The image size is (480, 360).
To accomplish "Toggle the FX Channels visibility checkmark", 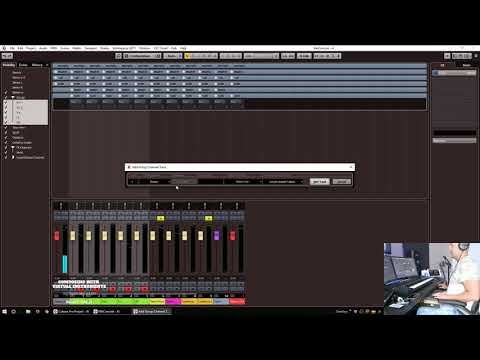I will point(6,147).
